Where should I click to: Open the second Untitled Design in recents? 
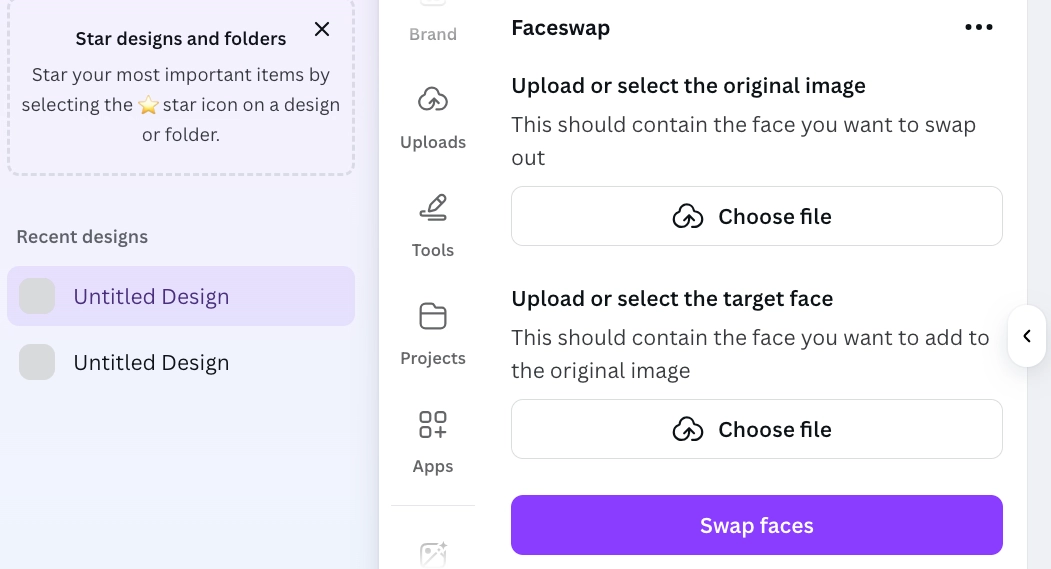pyautogui.click(x=151, y=363)
